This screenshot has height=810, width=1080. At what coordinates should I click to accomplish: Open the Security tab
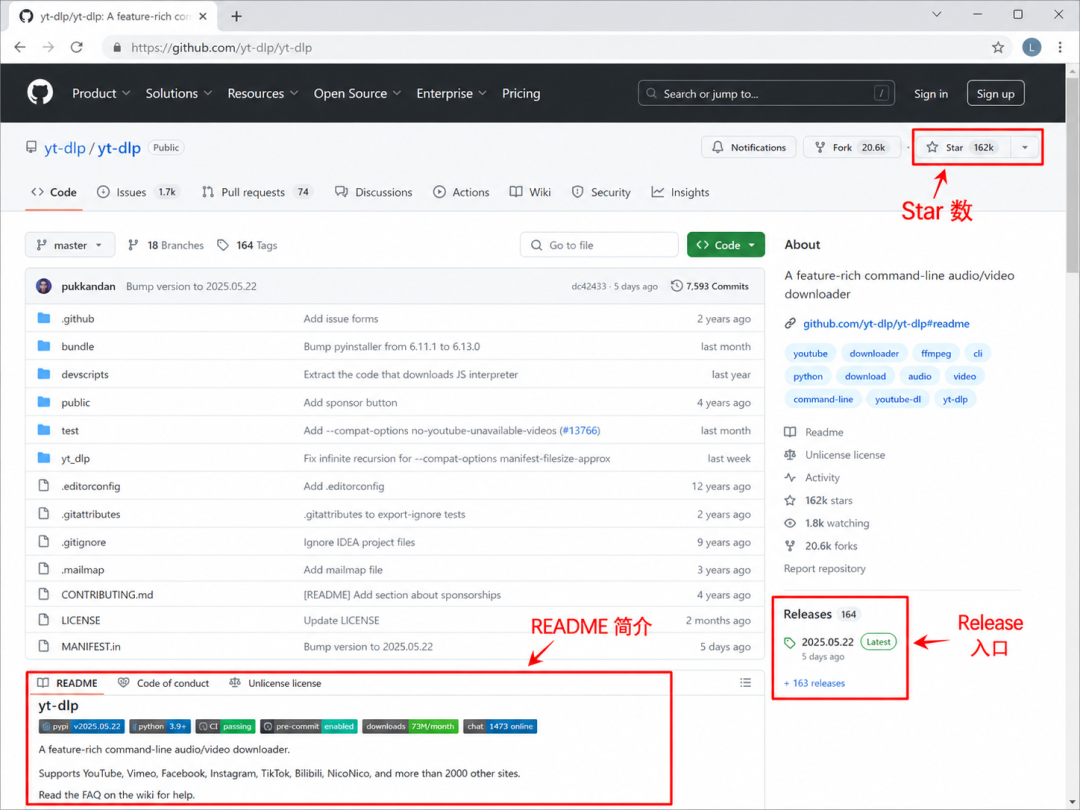coord(601,192)
